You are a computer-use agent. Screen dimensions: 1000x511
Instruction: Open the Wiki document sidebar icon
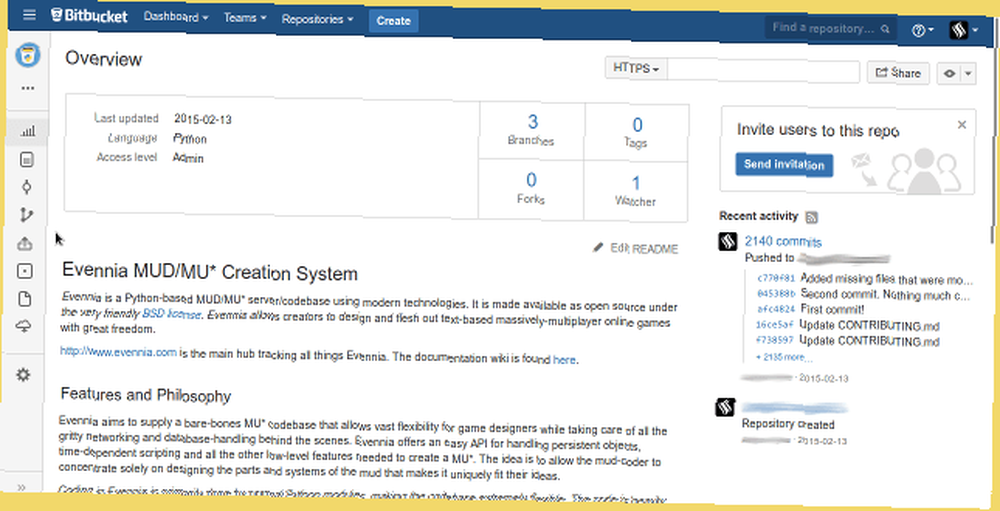tap(24, 299)
